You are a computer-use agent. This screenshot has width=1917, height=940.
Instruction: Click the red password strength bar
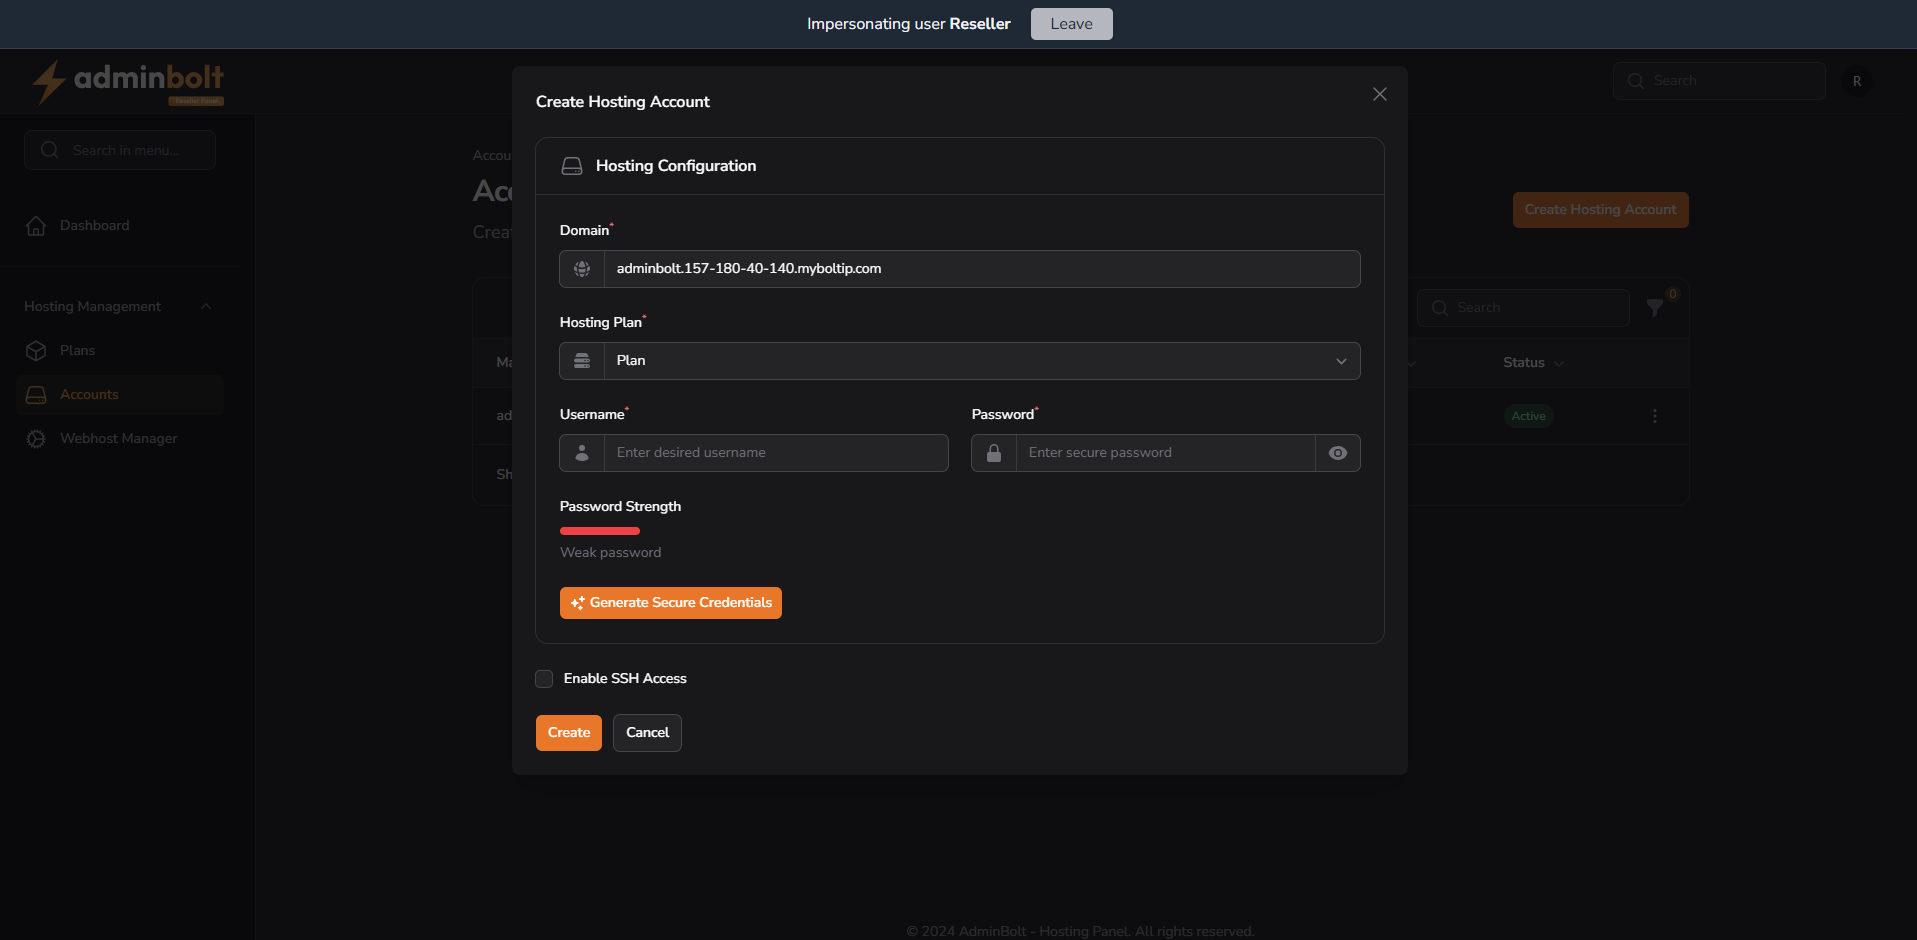tap(599, 531)
